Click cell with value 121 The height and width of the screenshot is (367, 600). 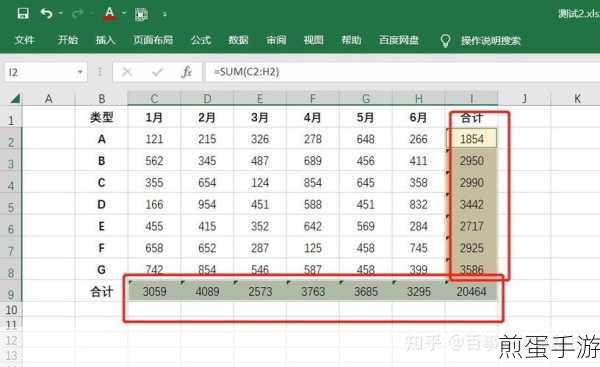(x=154, y=139)
